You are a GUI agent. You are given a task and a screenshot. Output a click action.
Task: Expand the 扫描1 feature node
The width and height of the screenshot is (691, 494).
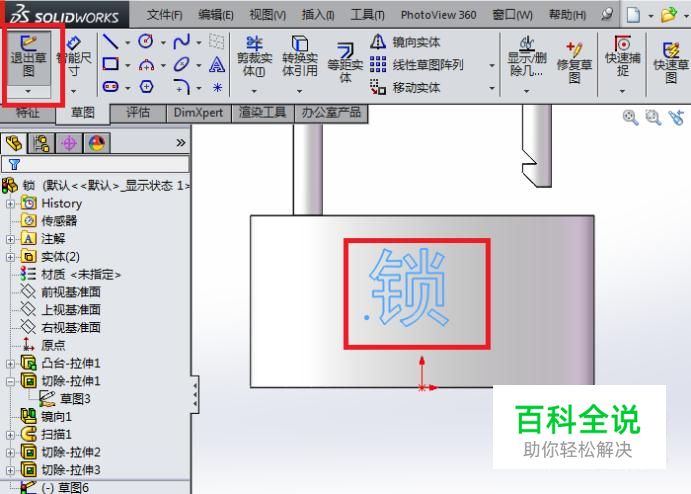[x=10, y=435]
